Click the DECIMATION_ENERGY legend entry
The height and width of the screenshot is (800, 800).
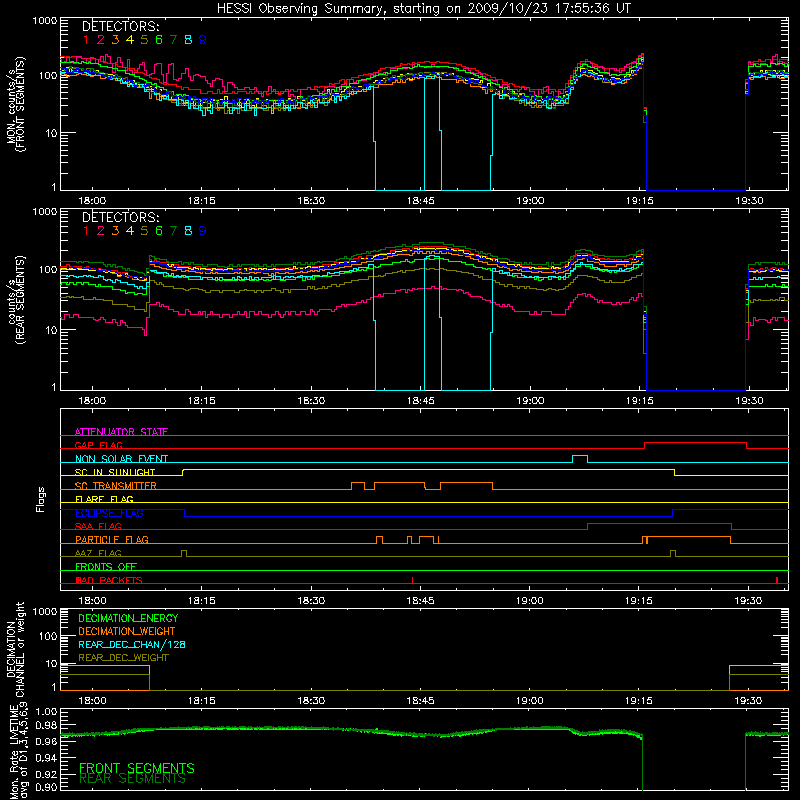[x=128, y=618]
